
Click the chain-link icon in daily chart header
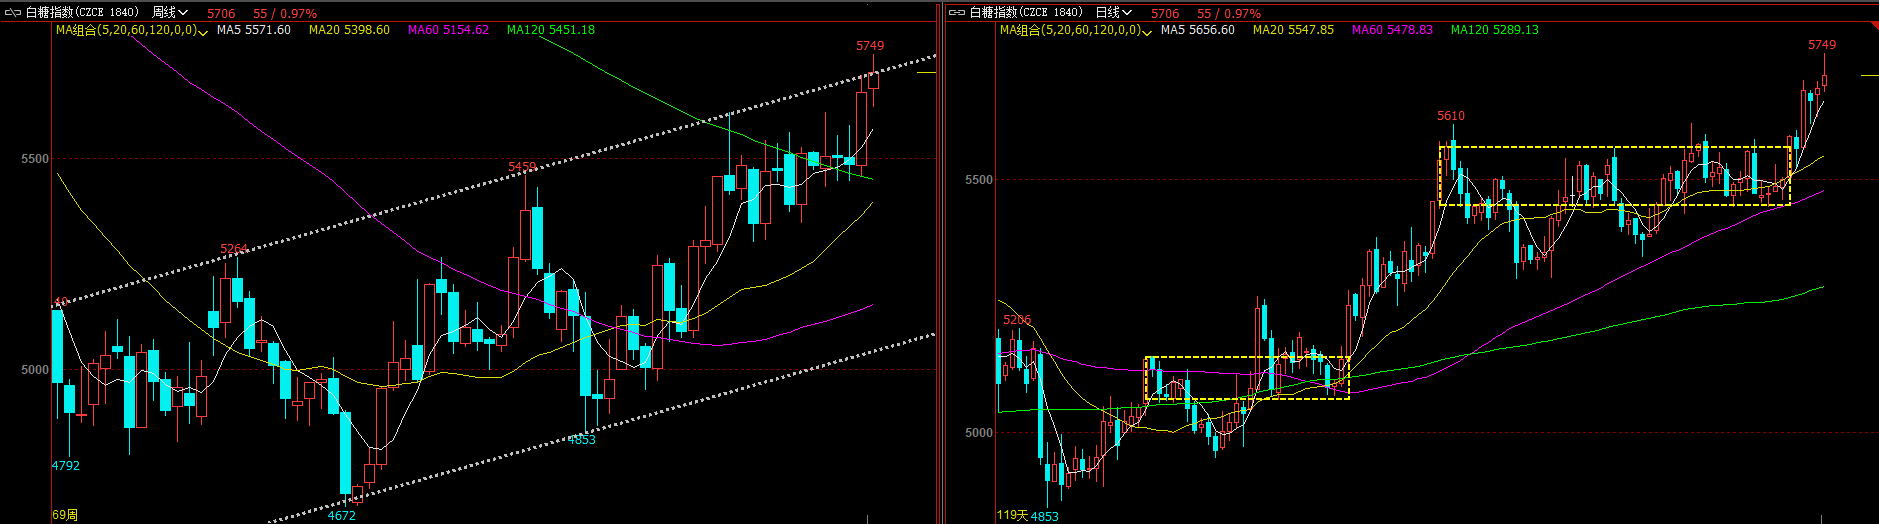coord(957,13)
